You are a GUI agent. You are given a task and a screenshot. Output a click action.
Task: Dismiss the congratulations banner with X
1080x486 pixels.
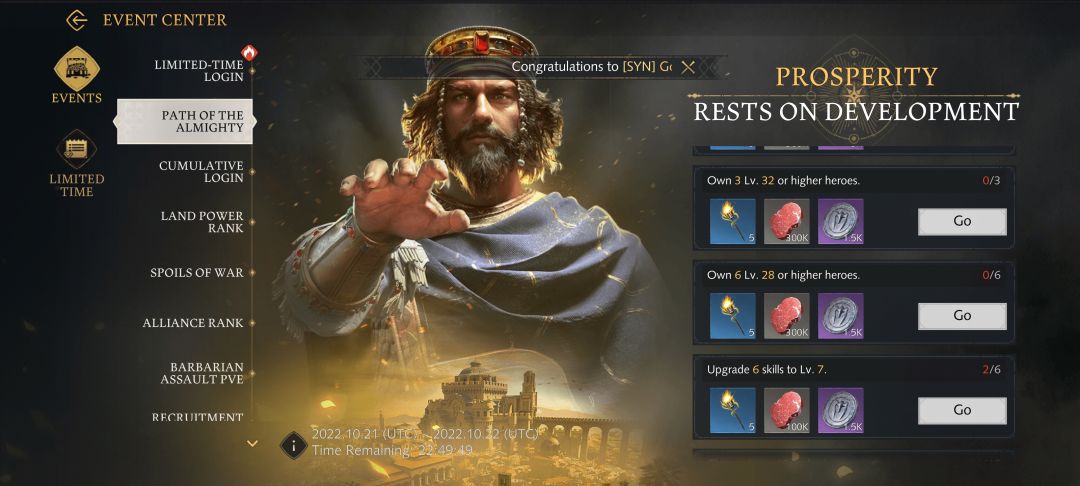(x=687, y=67)
